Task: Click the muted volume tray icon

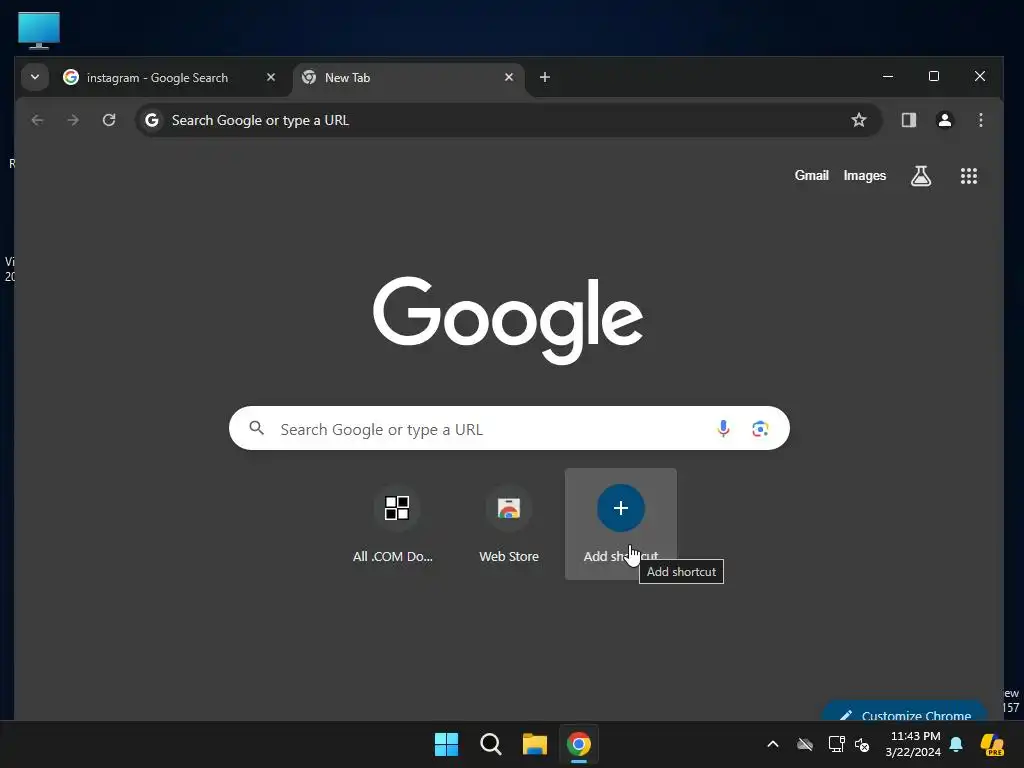Action: [862, 744]
